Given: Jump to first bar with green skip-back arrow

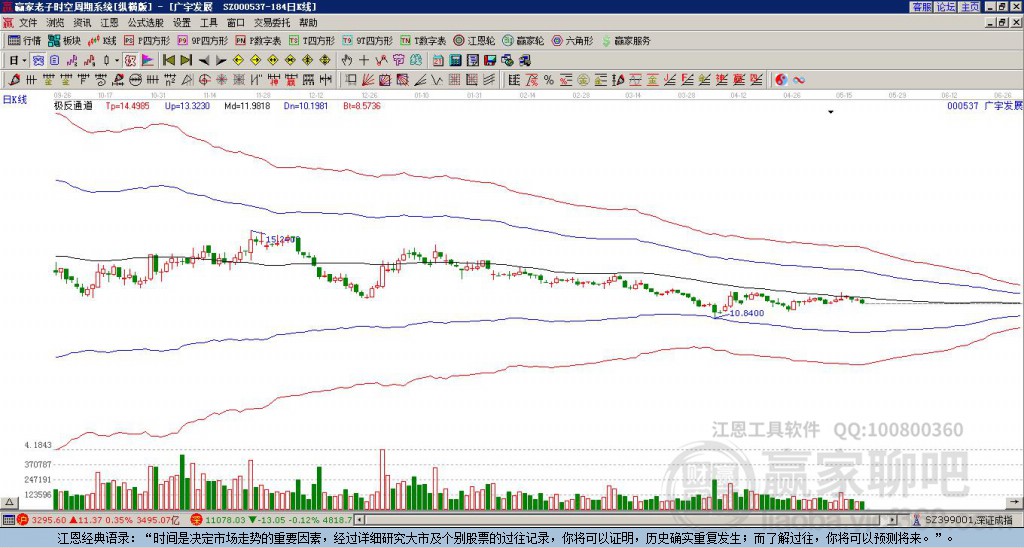Looking at the screenshot, I should (x=169, y=60).
